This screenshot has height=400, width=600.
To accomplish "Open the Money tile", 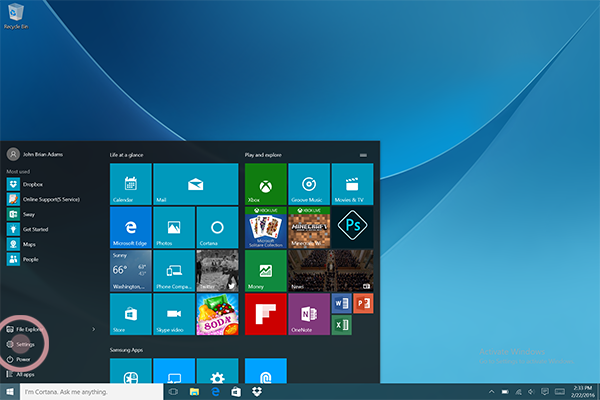I will click(266, 271).
